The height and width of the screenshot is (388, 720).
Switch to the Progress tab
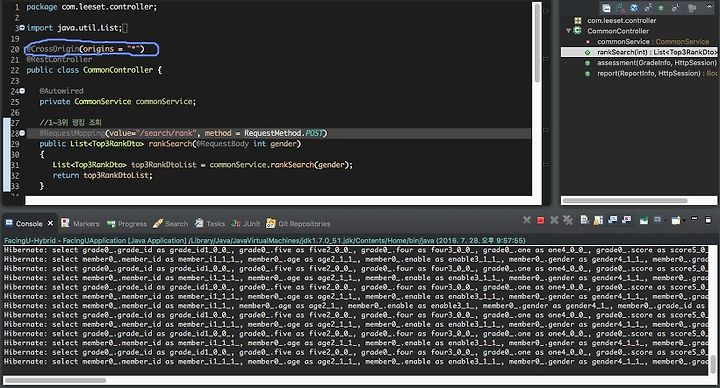[127, 224]
